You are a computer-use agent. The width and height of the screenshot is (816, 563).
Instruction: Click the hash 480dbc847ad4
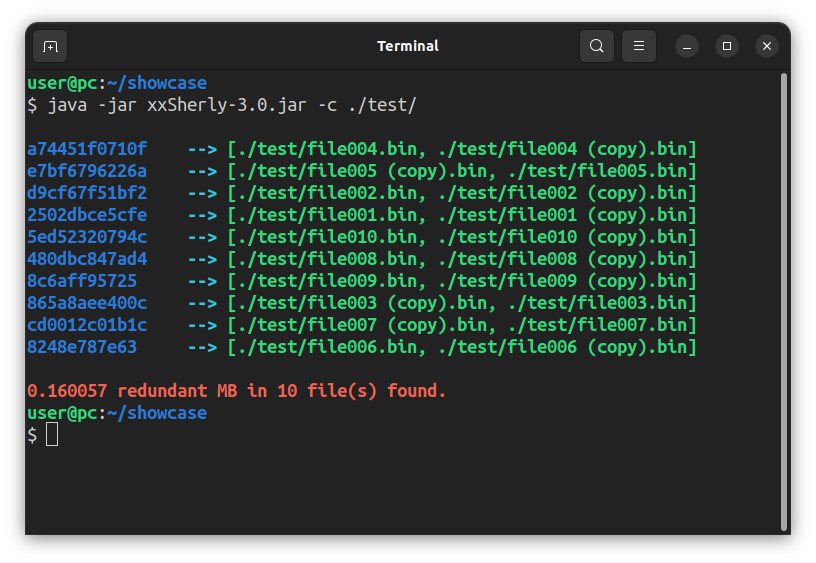click(87, 259)
